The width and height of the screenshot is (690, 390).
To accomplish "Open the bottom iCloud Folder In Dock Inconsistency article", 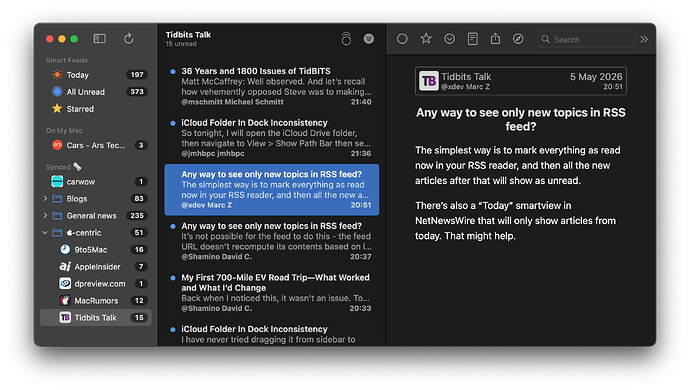I will pyautogui.click(x=272, y=334).
